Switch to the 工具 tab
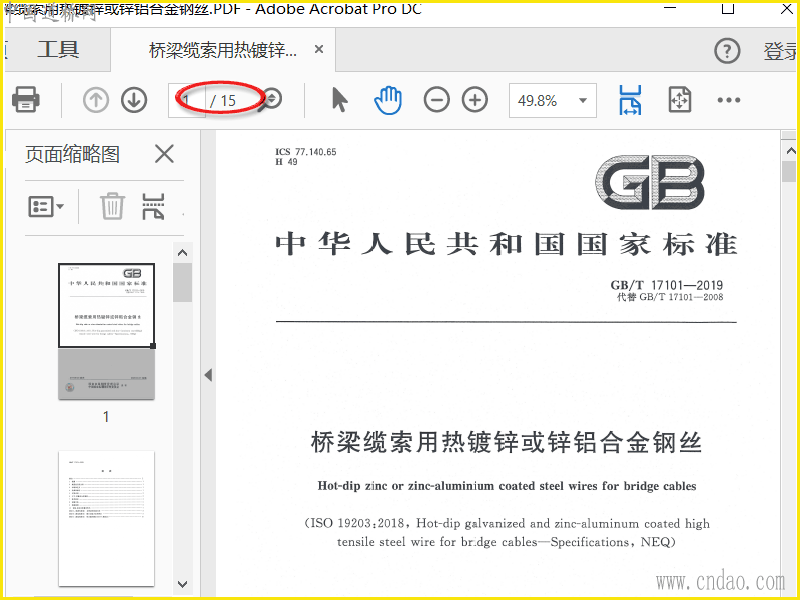The height and width of the screenshot is (600, 800). coord(58,49)
